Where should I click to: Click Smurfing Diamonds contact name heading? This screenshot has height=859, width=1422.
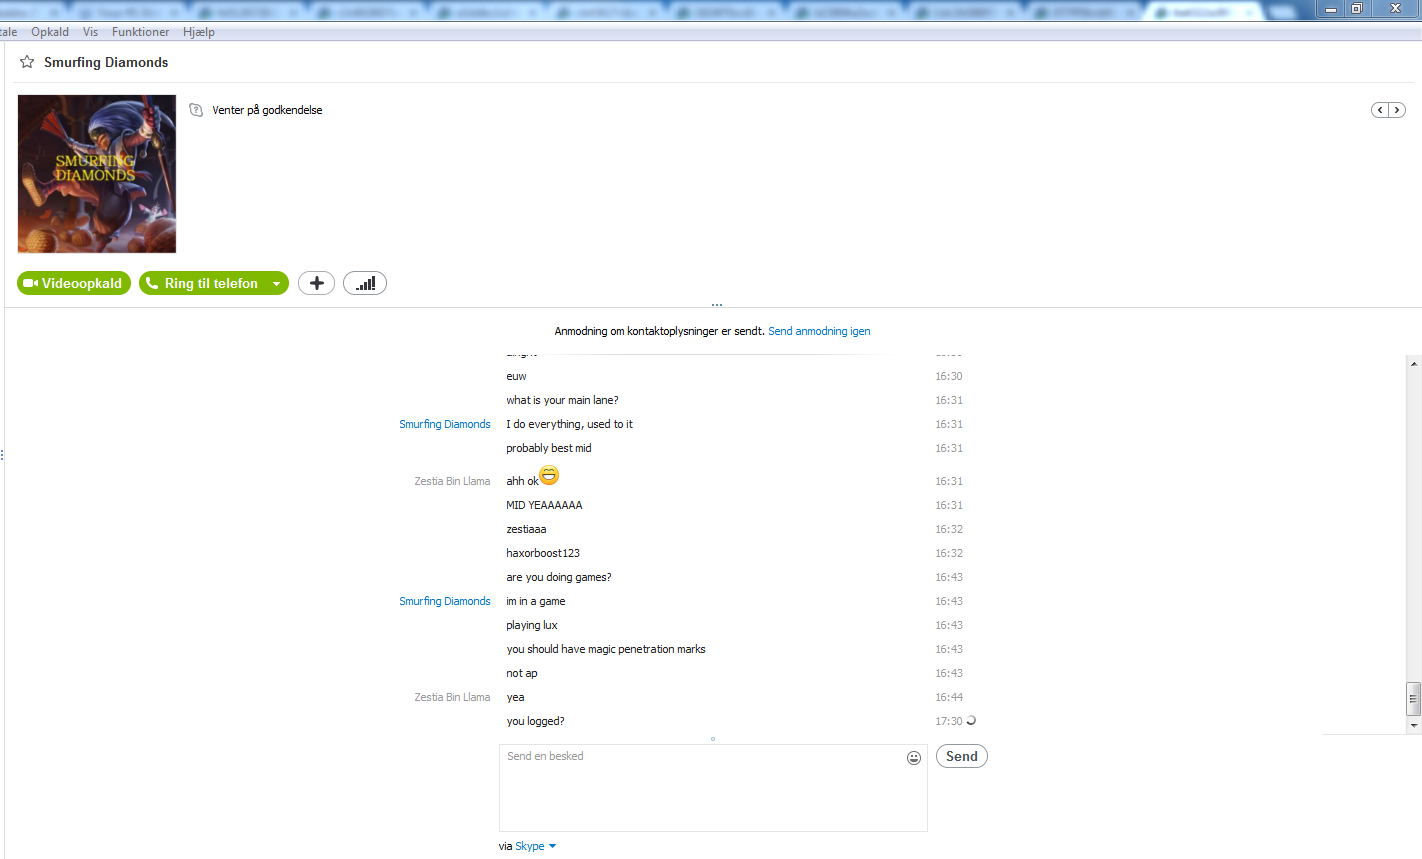point(106,62)
